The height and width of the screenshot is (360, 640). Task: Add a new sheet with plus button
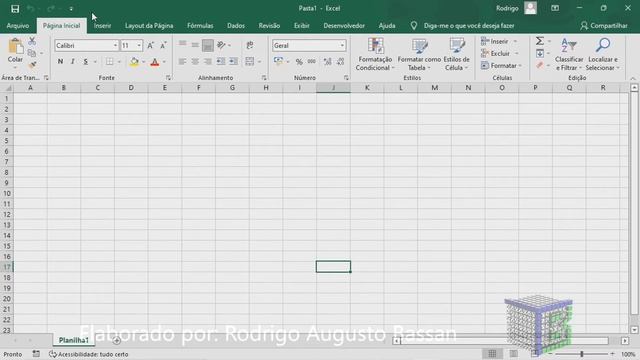pos(117,340)
